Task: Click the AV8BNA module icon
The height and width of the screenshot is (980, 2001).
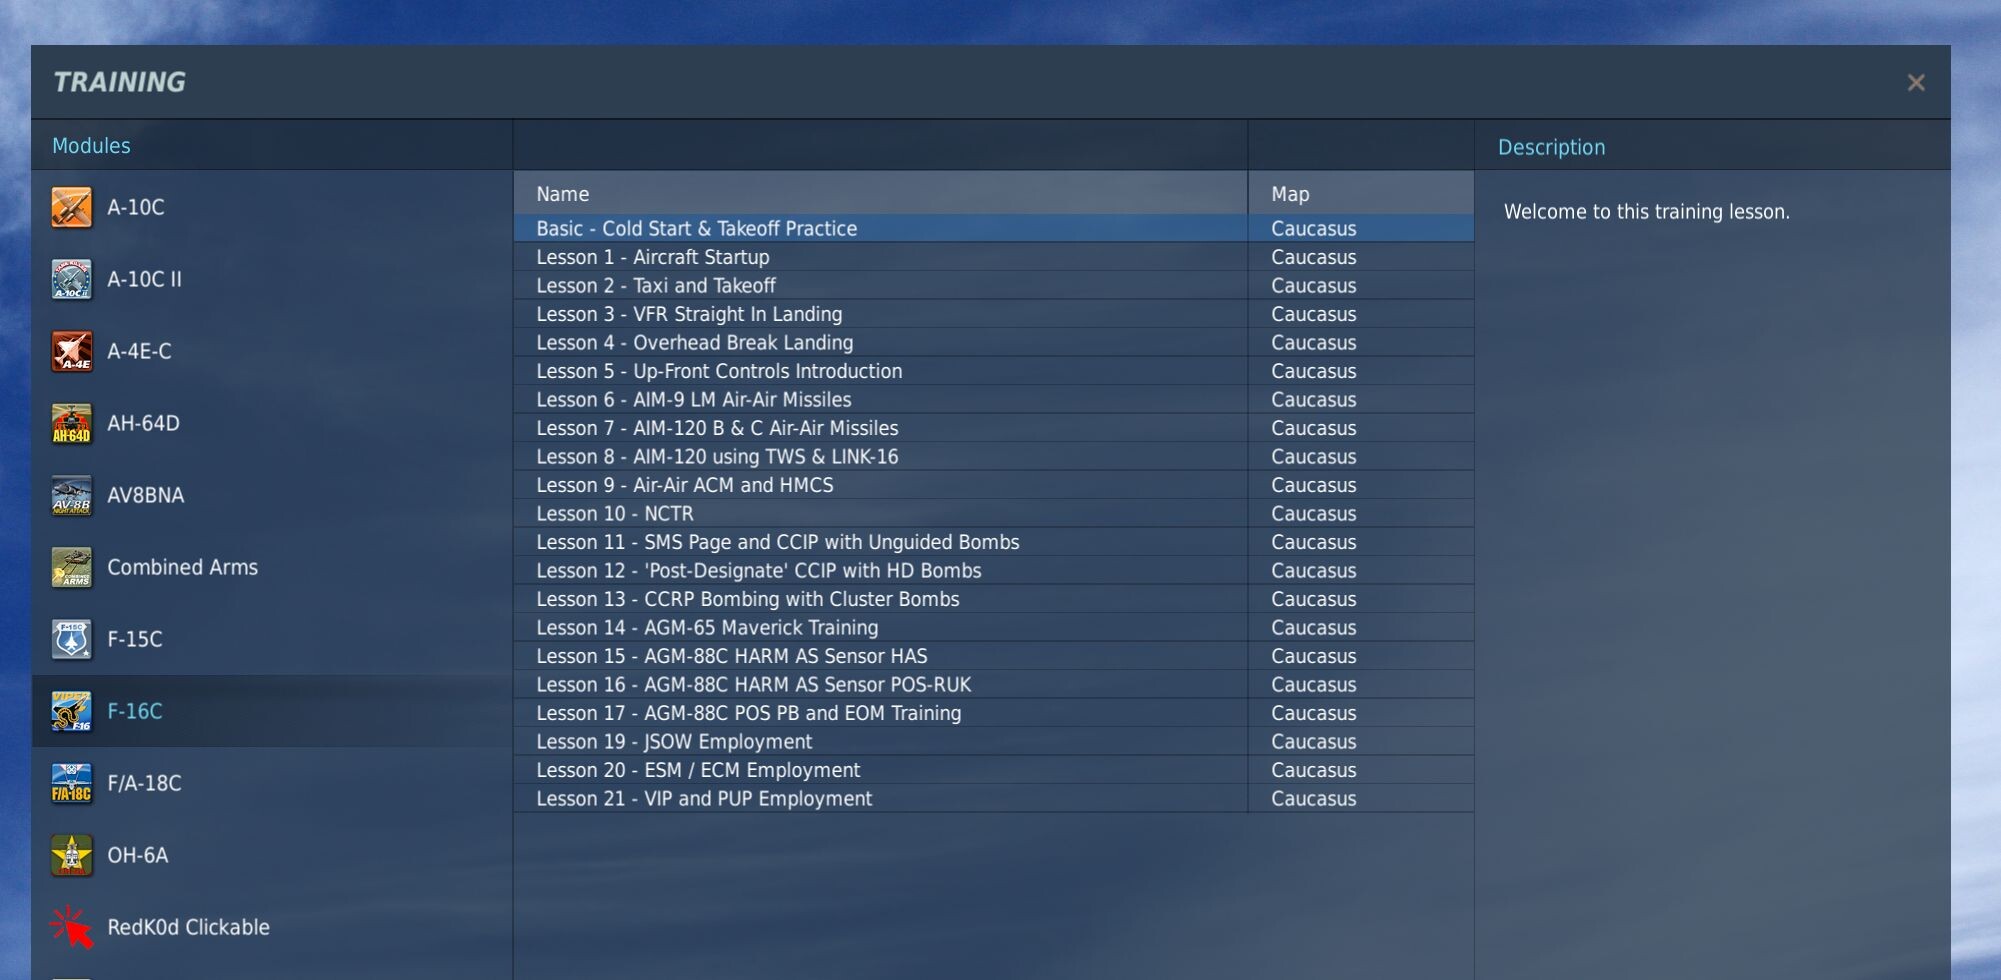Action: pos(71,495)
